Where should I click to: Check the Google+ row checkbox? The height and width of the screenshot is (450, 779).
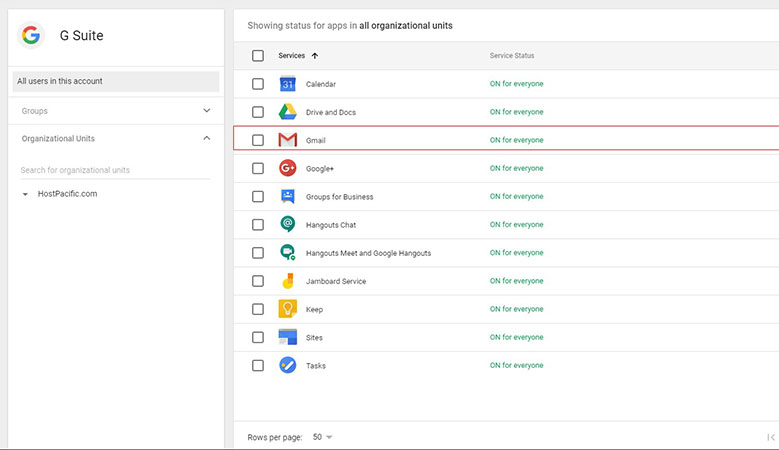pyautogui.click(x=258, y=168)
